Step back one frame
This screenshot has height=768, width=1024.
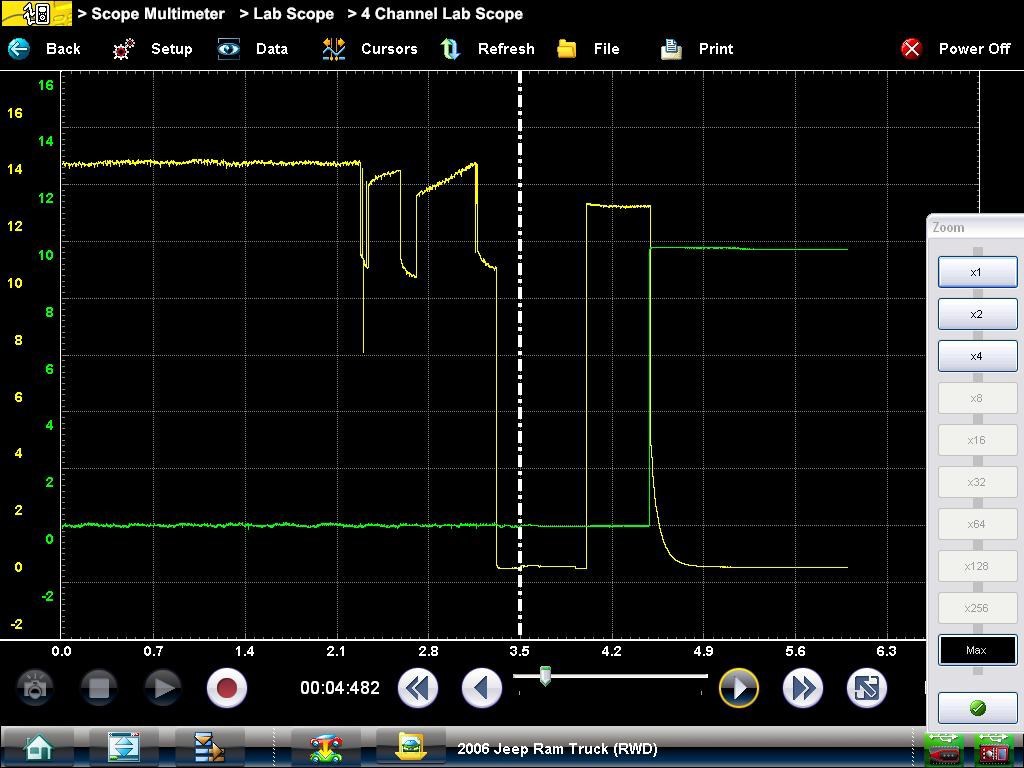click(x=481, y=688)
